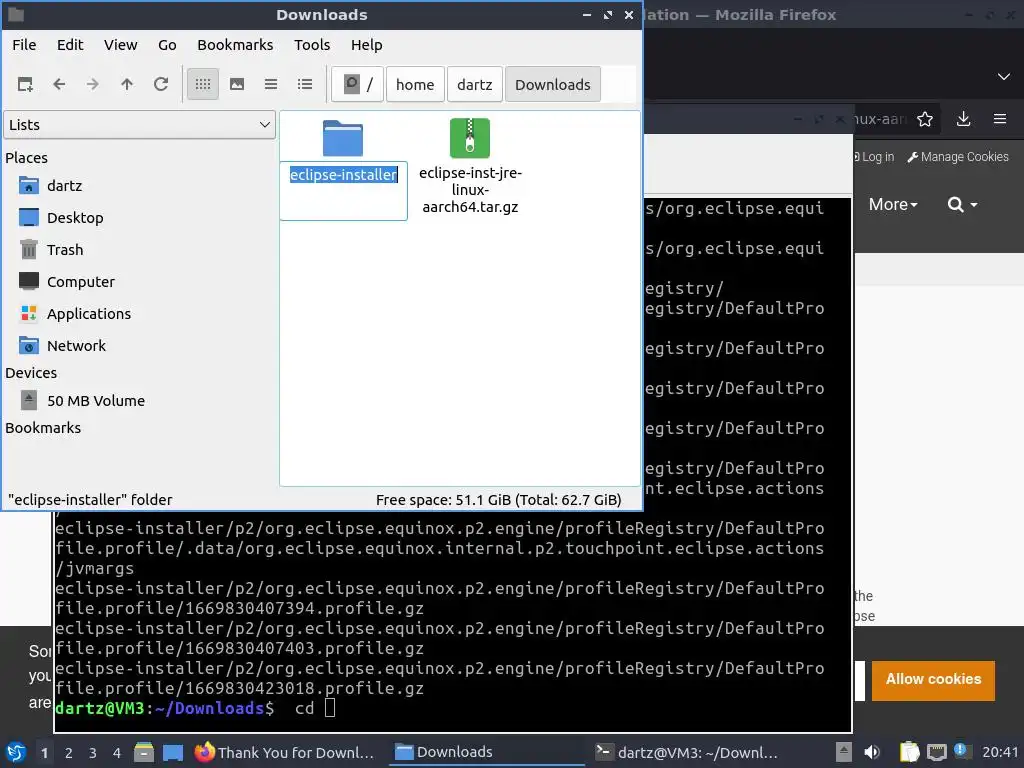
Task: Open a new tab in file manager
Action: 25,84
